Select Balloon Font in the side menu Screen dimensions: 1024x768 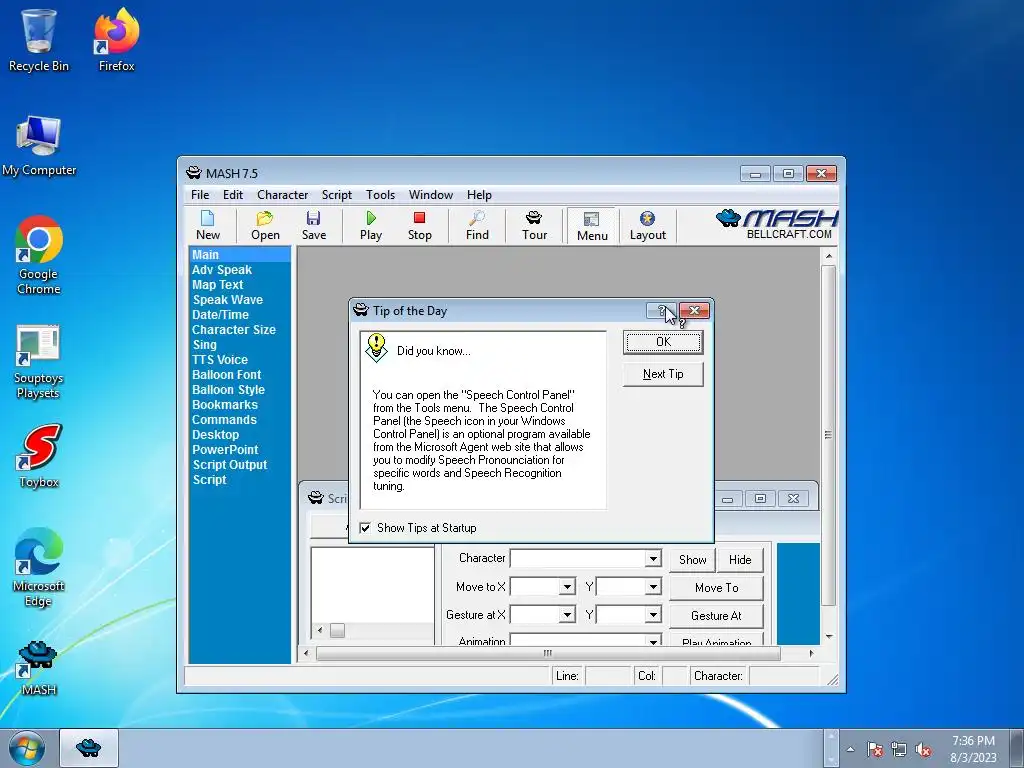coord(226,375)
